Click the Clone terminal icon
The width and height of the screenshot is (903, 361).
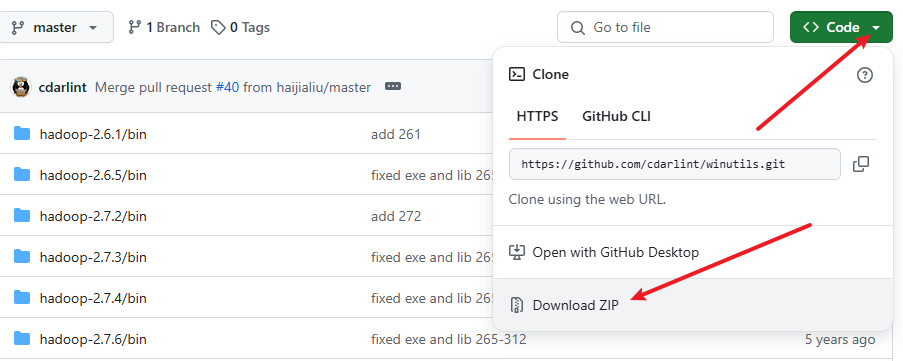click(517, 74)
